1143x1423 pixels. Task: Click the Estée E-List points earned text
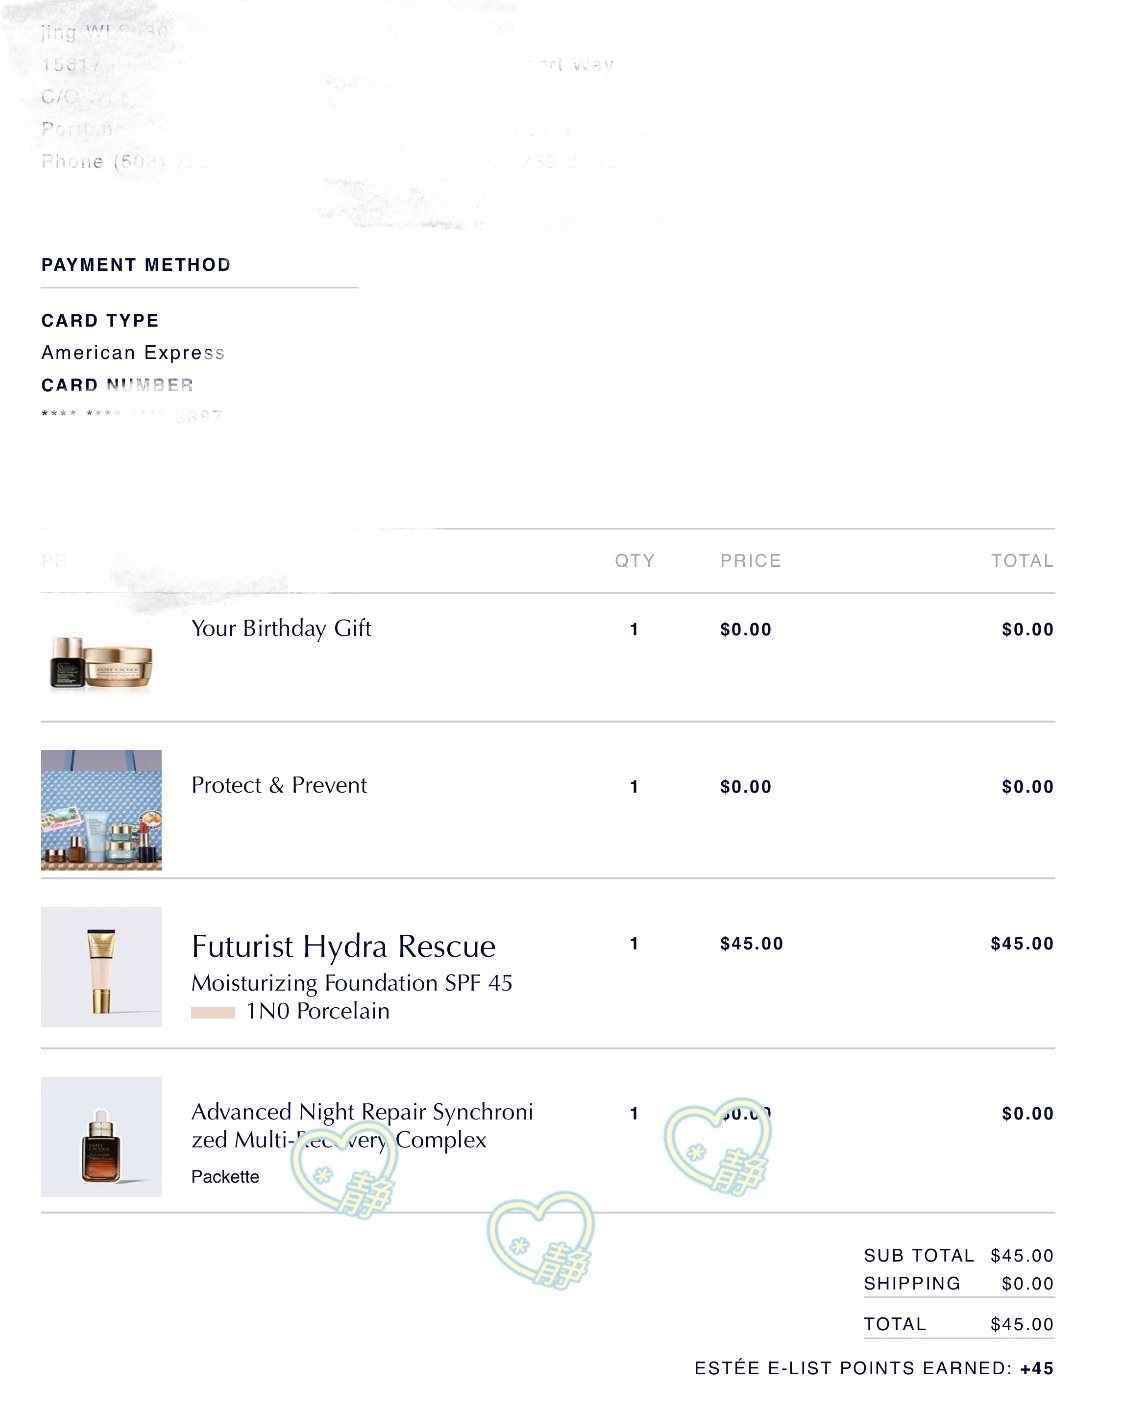coord(874,1368)
